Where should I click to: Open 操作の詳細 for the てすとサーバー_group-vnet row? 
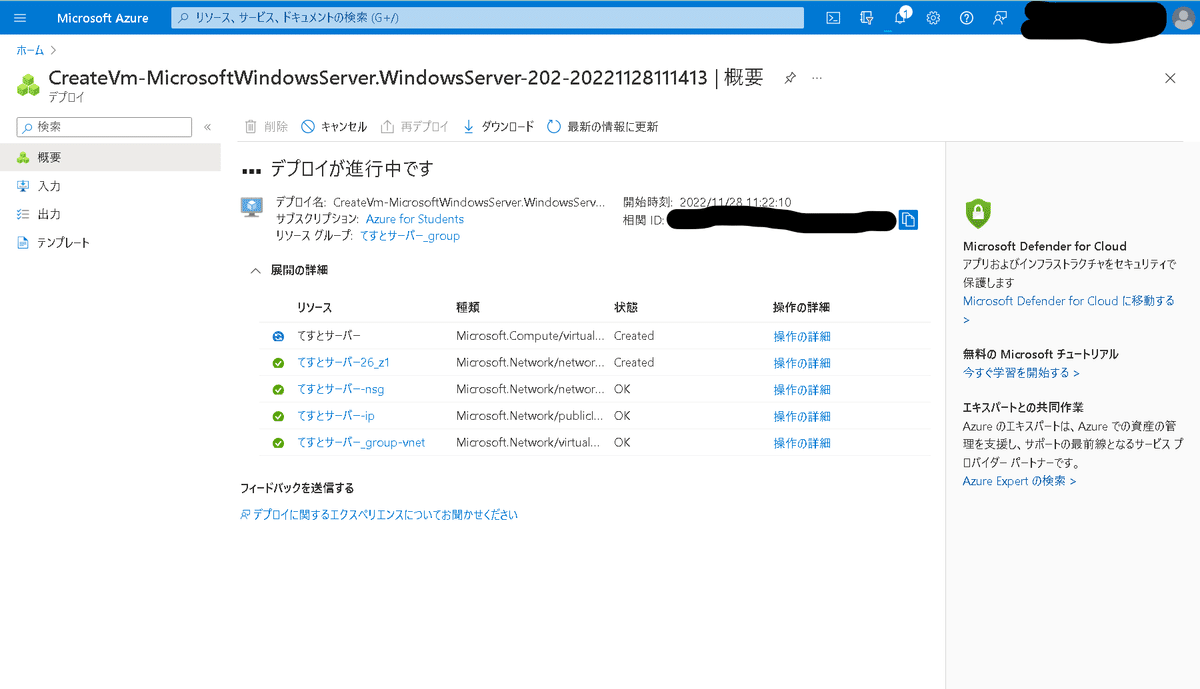pos(802,443)
